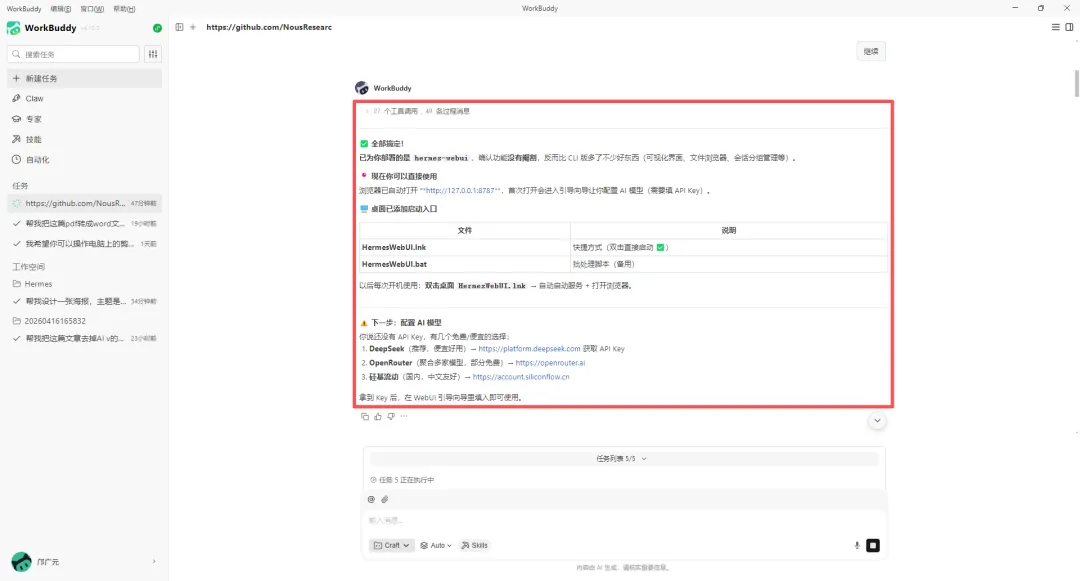Expand the 任务列表 5/5 task list
This screenshot has width=1080, height=581.
[622, 458]
